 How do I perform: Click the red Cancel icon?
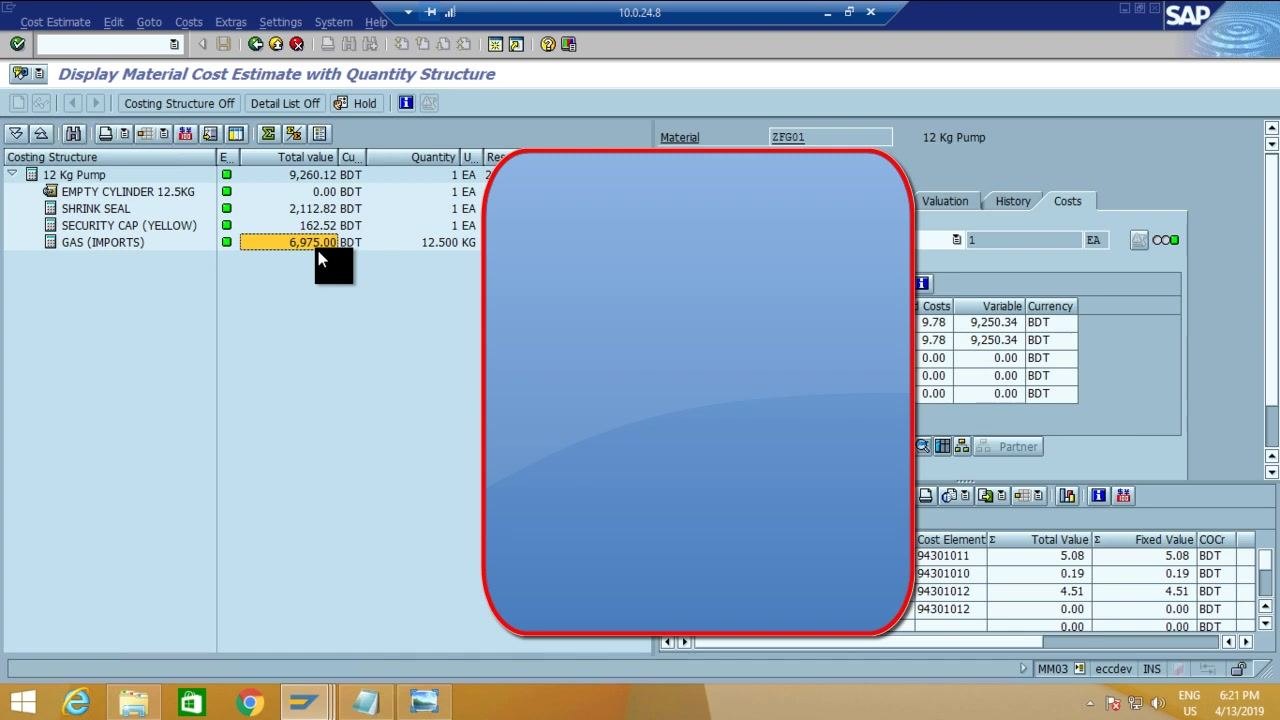[297, 44]
